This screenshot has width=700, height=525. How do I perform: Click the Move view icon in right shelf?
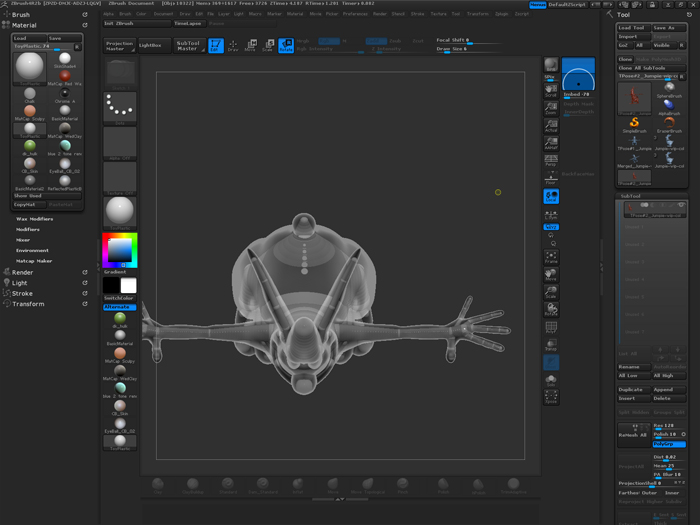551,275
